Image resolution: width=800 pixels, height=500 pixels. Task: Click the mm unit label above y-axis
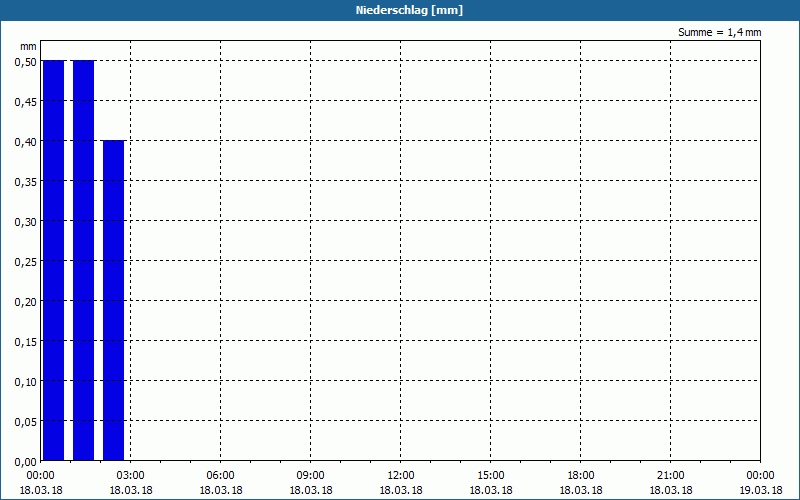[29, 46]
